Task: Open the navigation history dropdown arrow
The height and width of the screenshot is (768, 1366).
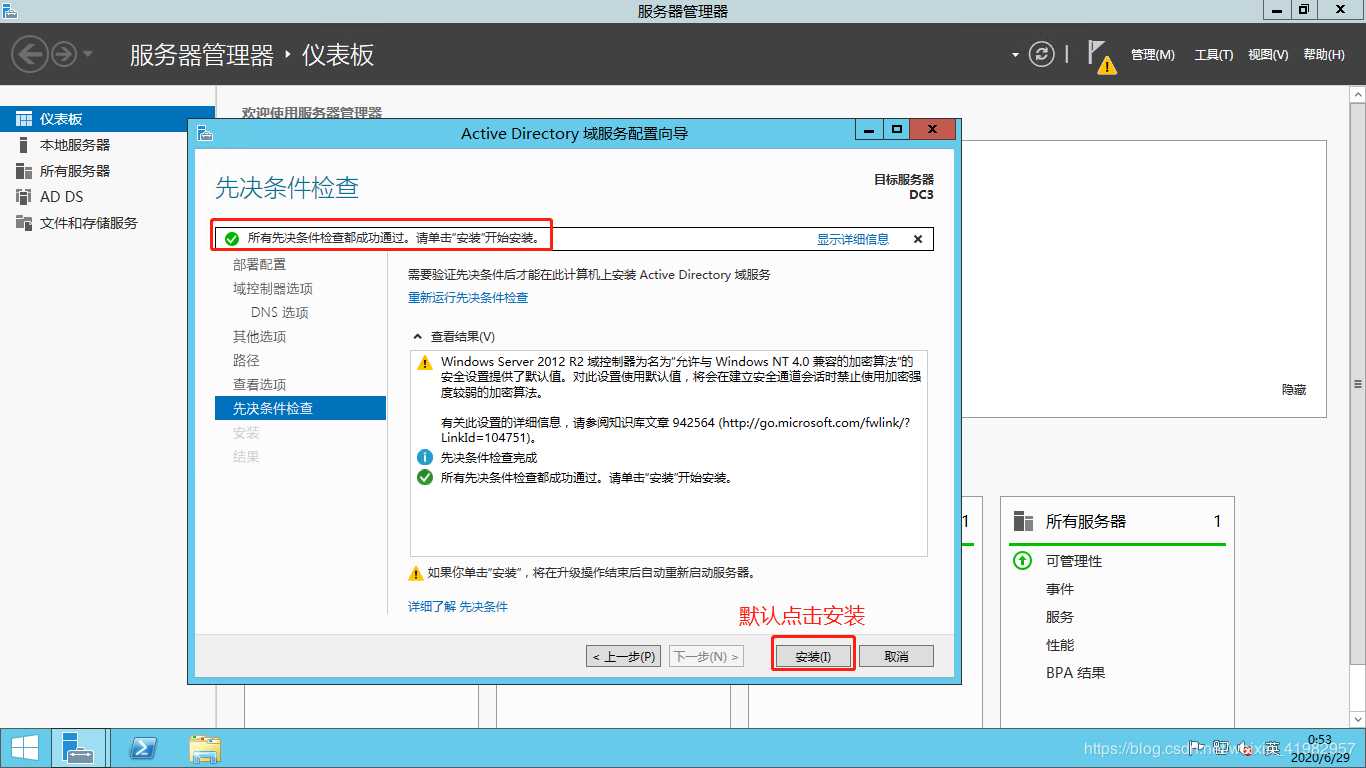Action: click(88, 54)
